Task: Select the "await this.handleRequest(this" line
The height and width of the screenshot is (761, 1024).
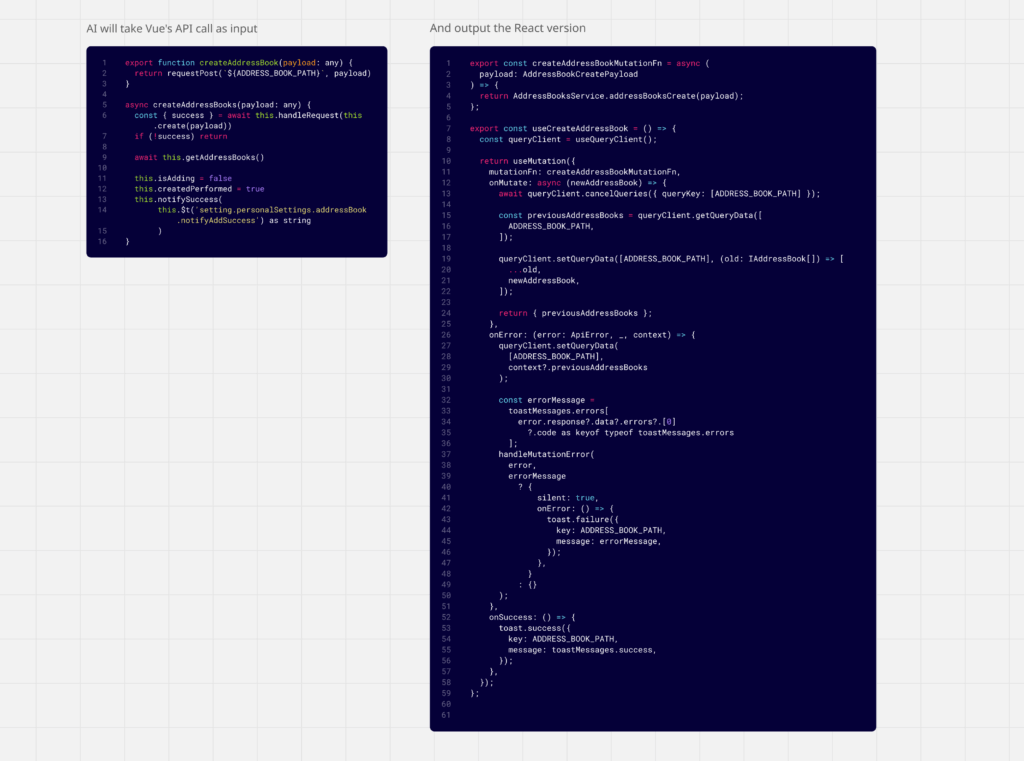Action: pos(248,115)
